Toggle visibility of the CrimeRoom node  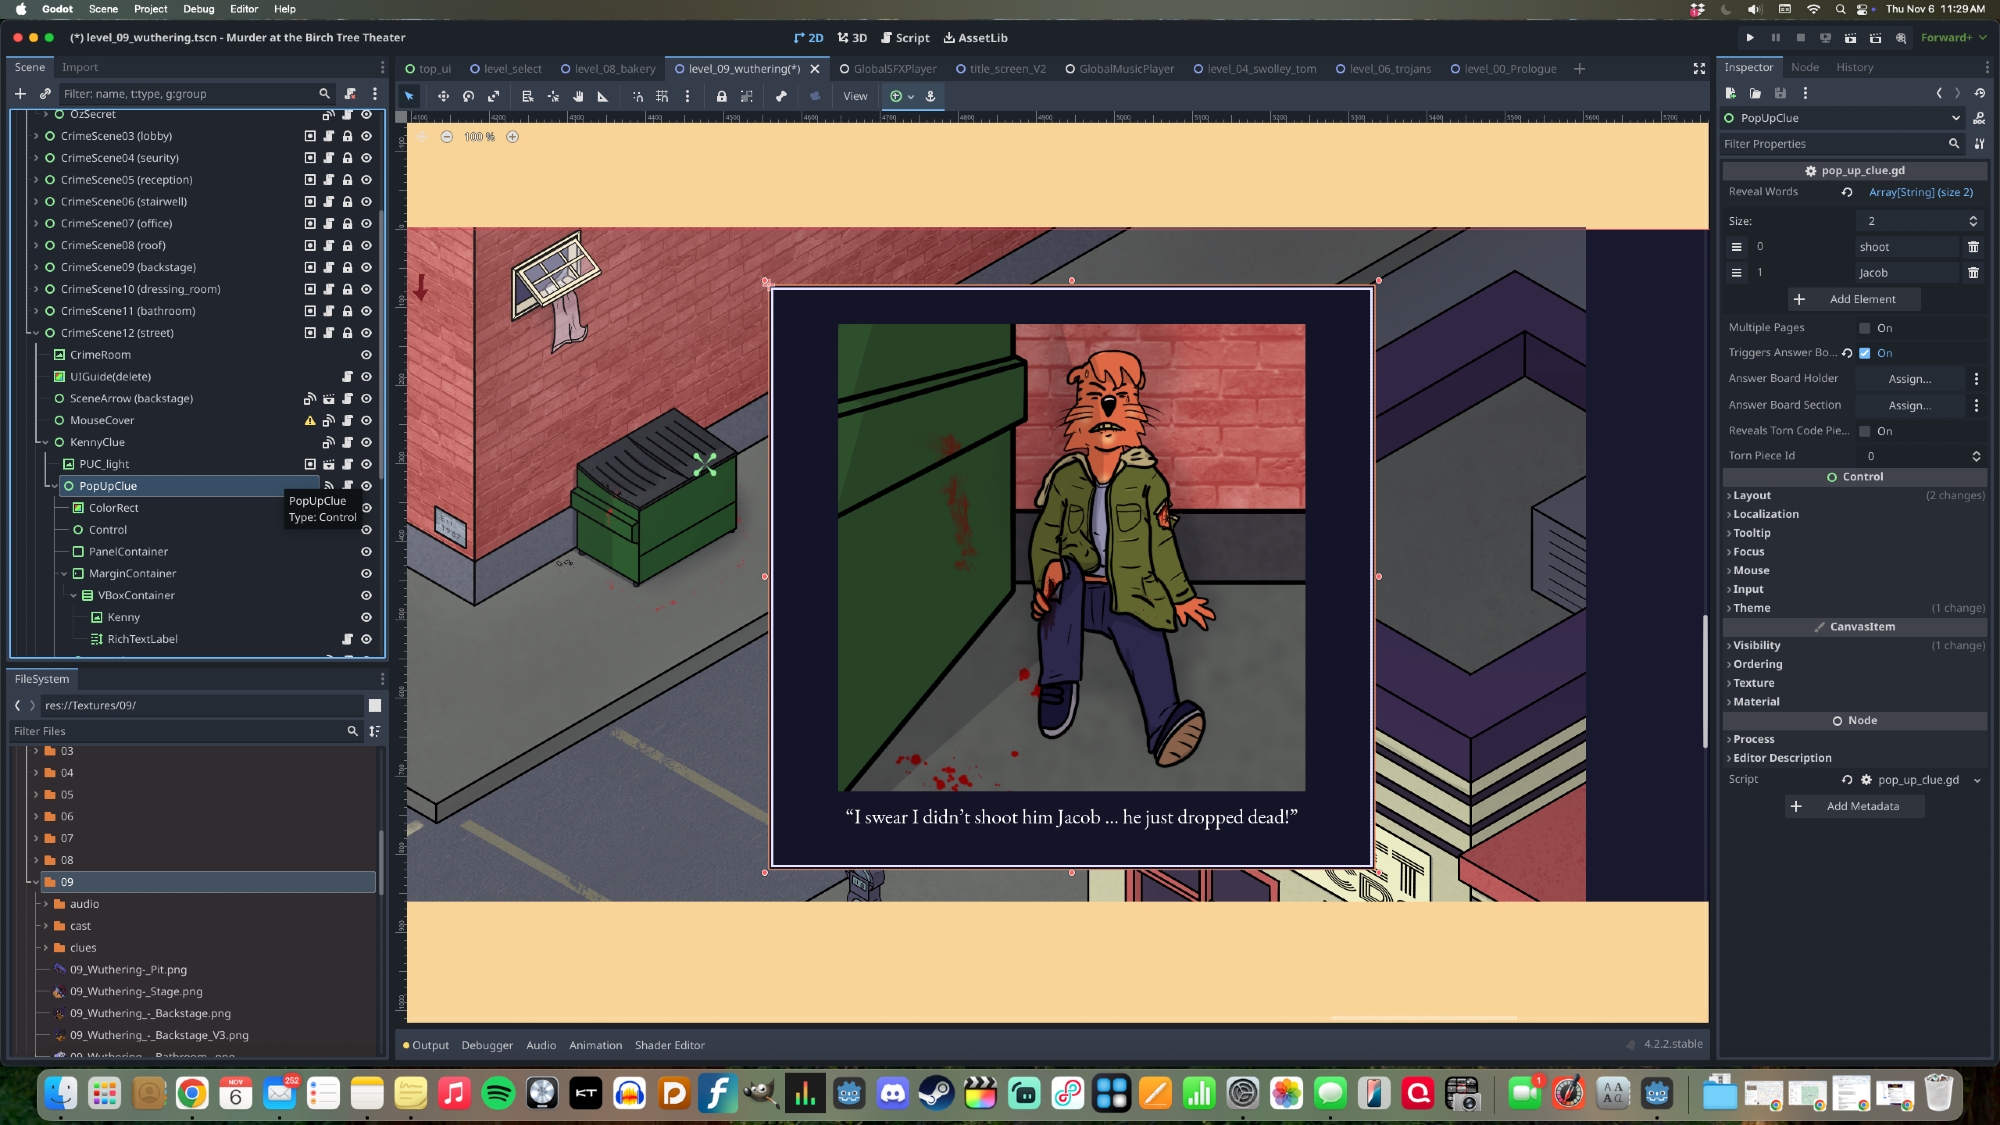click(366, 355)
